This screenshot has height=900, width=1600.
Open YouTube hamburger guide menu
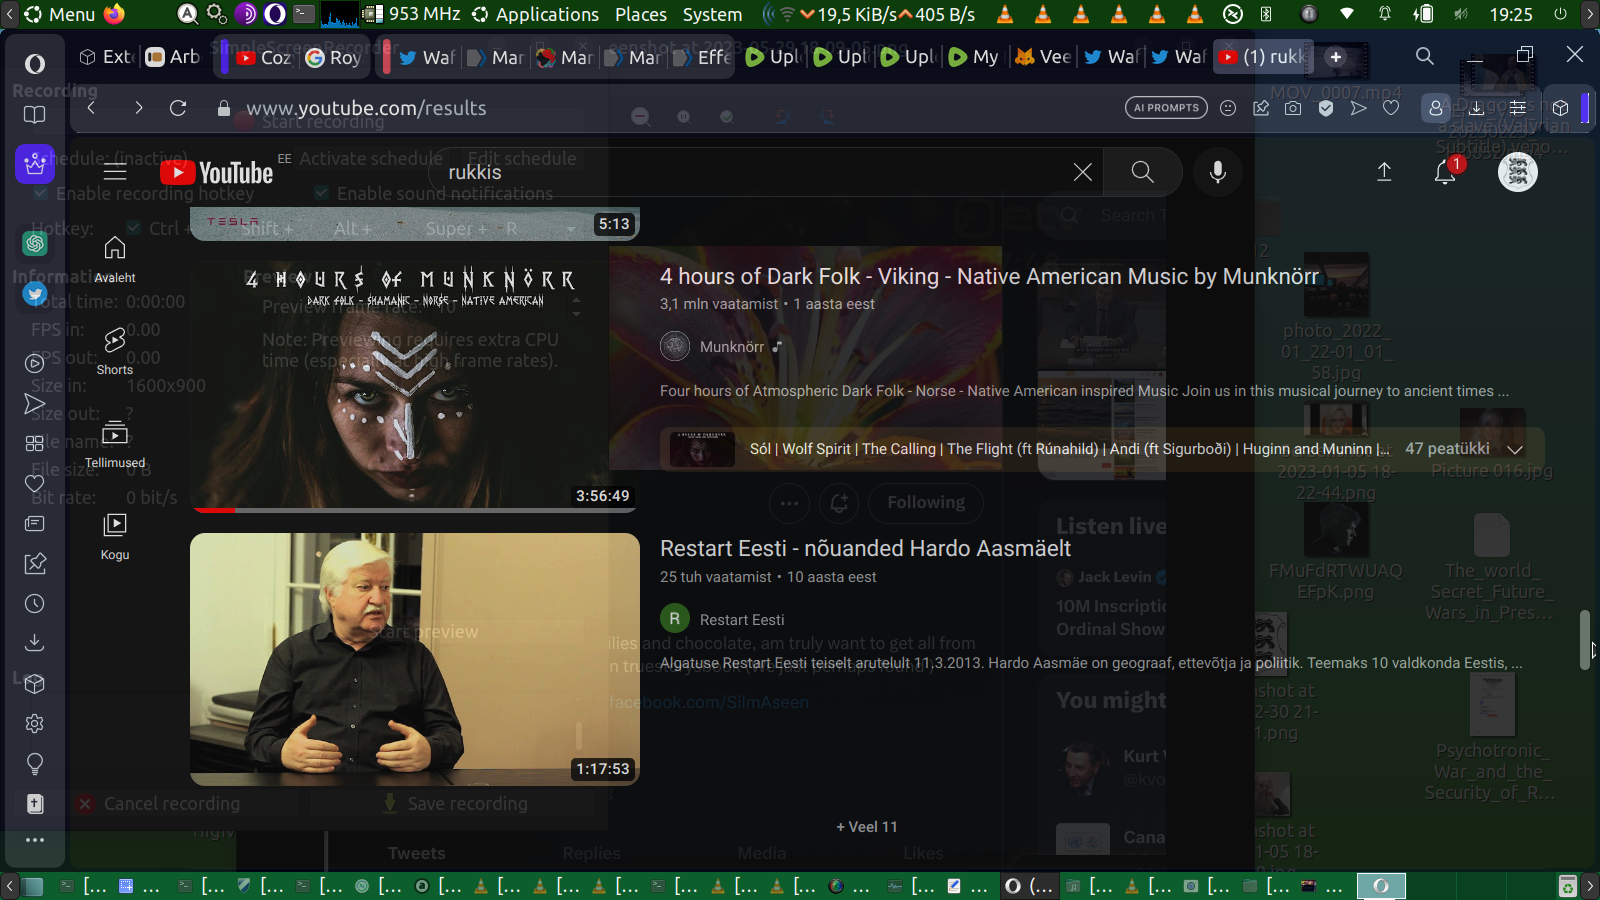(x=115, y=172)
